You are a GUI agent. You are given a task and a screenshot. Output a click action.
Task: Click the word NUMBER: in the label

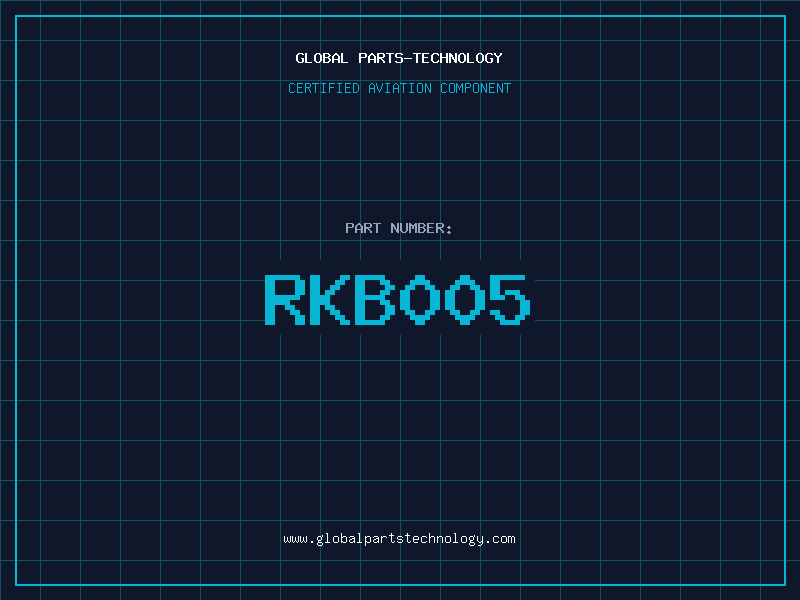(x=421, y=228)
